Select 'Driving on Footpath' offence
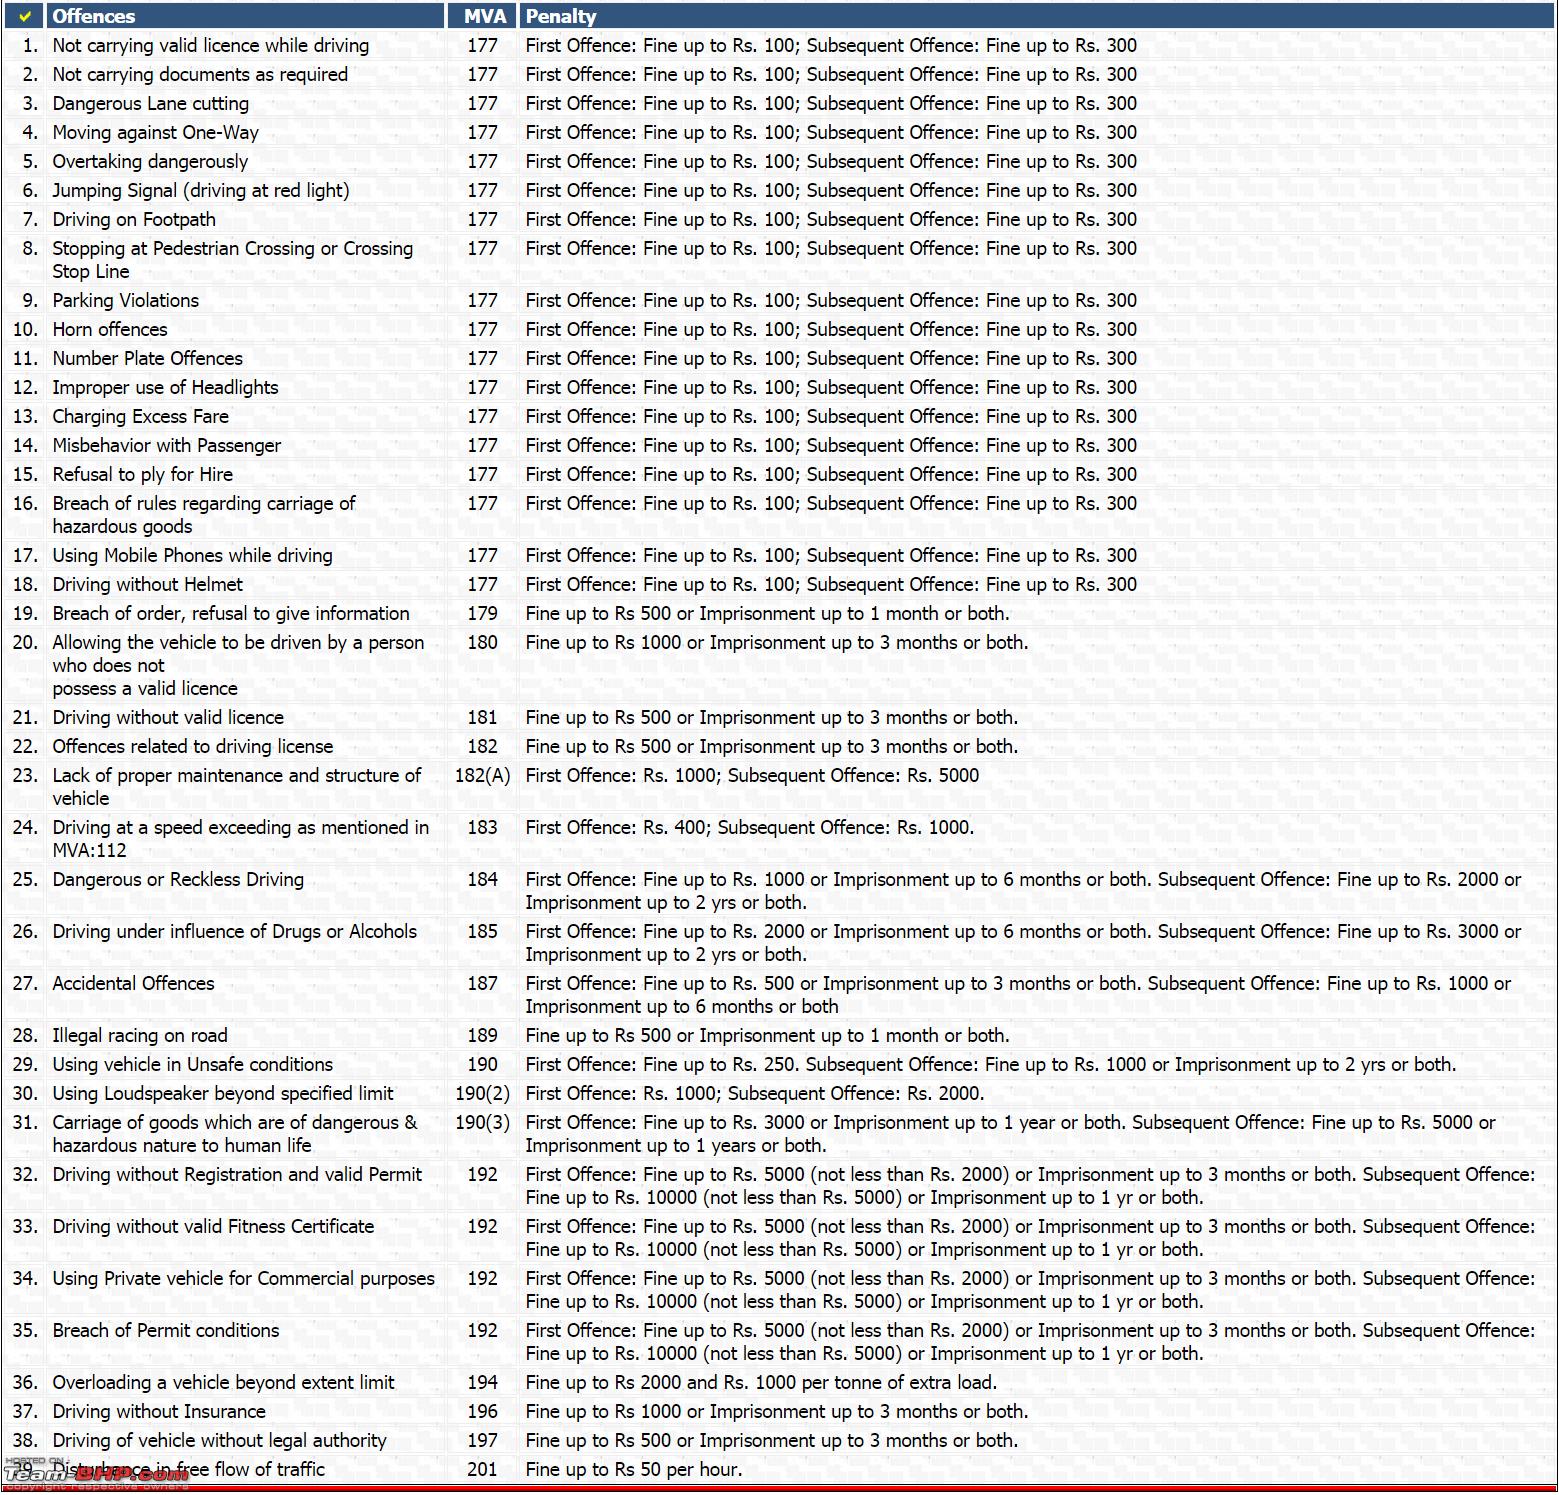1559x1495 pixels. (134, 219)
